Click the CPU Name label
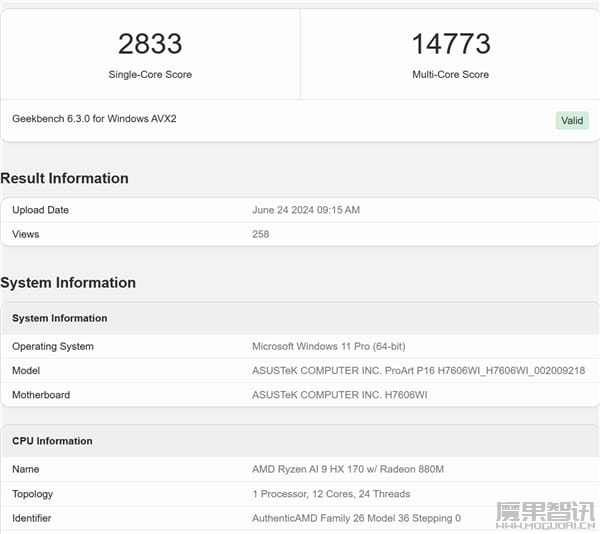The image size is (600, 534). 26,469
